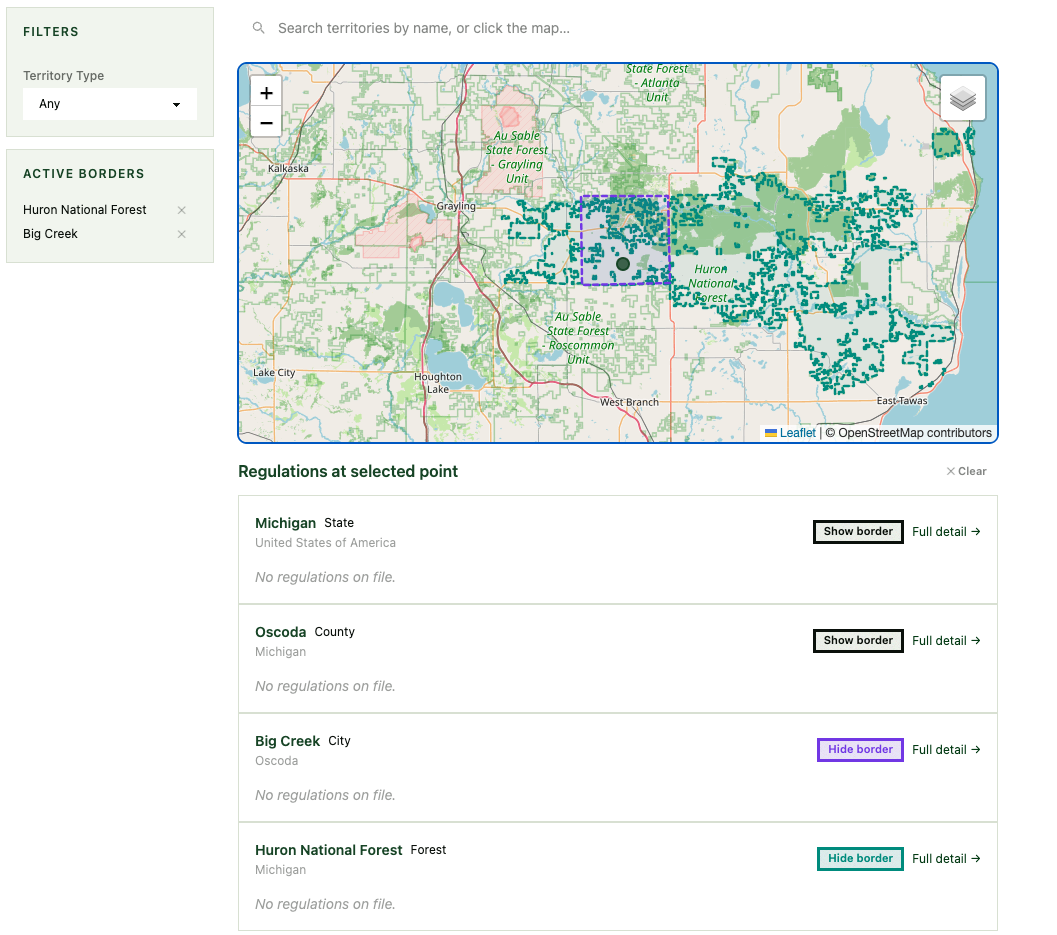Image resolution: width=1057 pixels, height=935 pixels.
Task: Open the Territory Type dropdown
Action: coord(110,104)
